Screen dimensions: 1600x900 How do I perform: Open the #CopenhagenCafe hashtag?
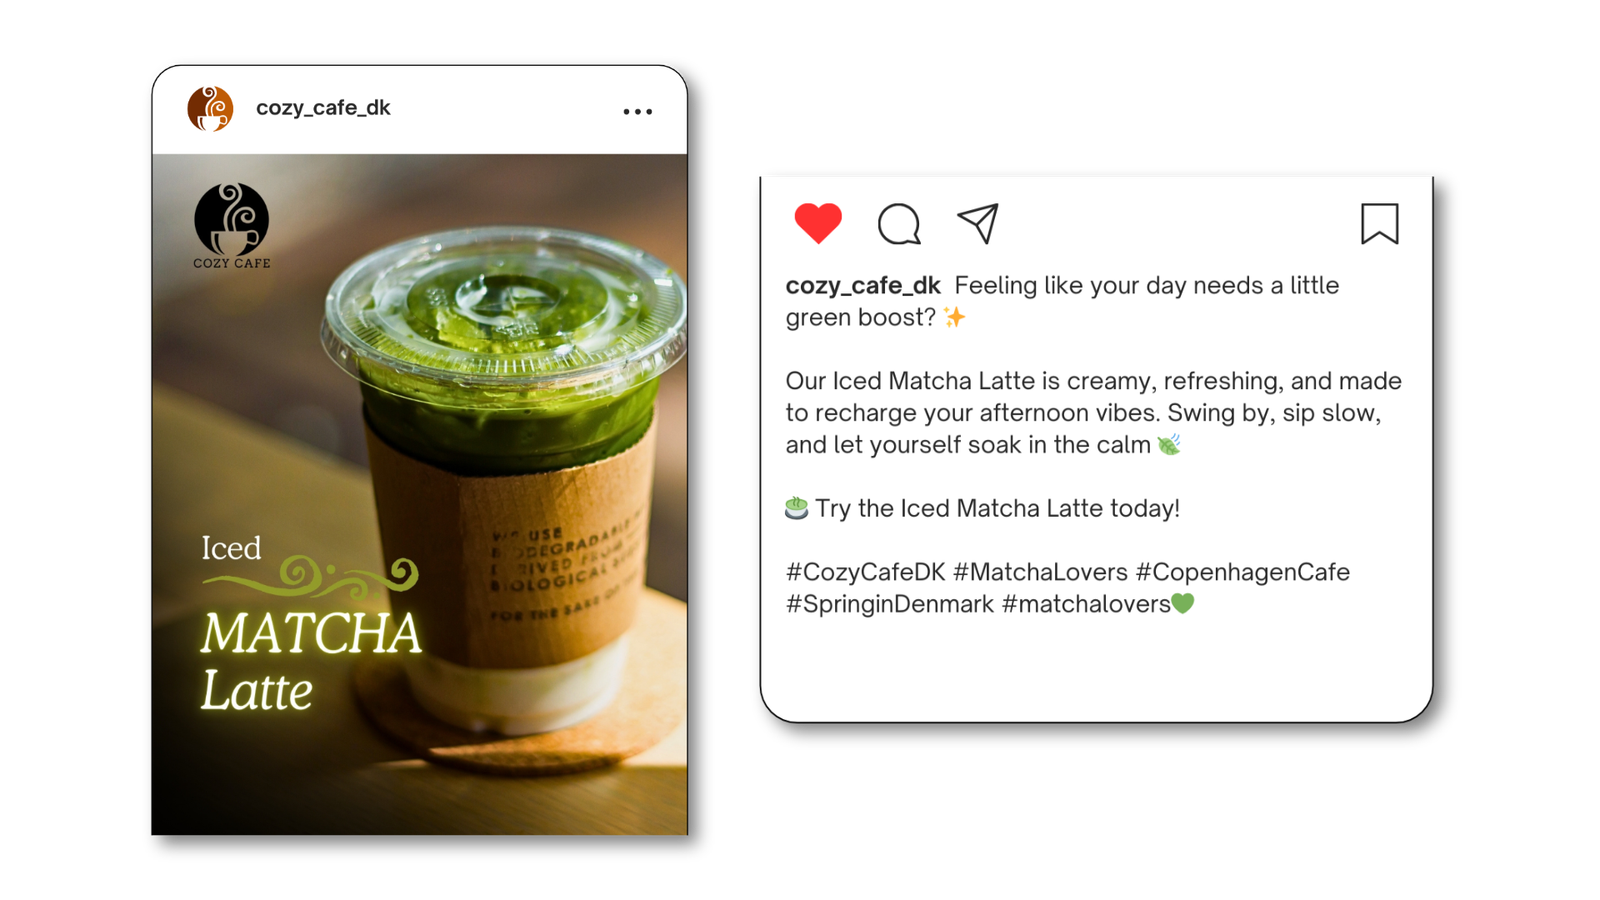pyautogui.click(x=1243, y=572)
